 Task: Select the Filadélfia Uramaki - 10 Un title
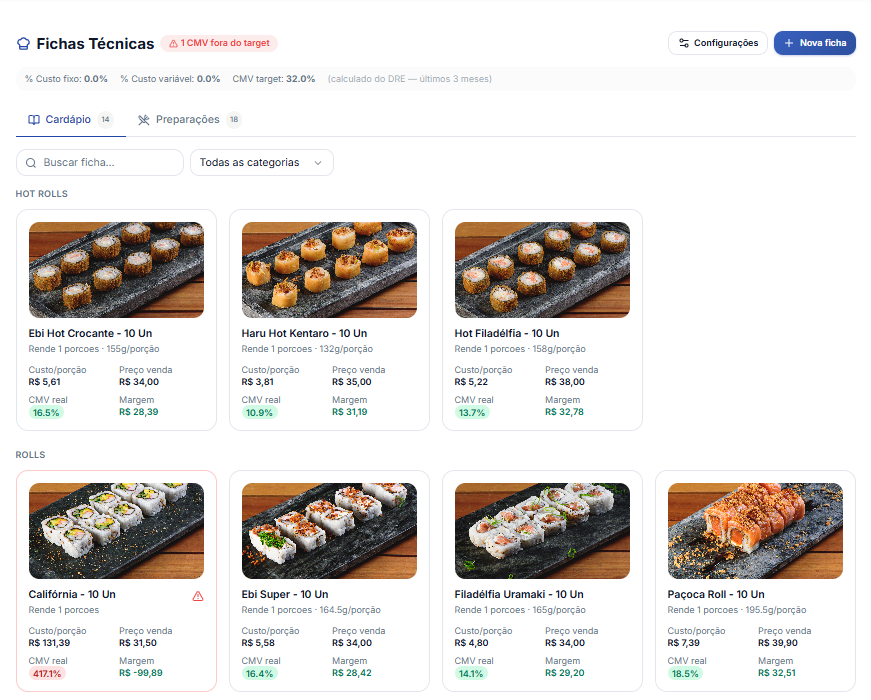click(x=519, y=594)
